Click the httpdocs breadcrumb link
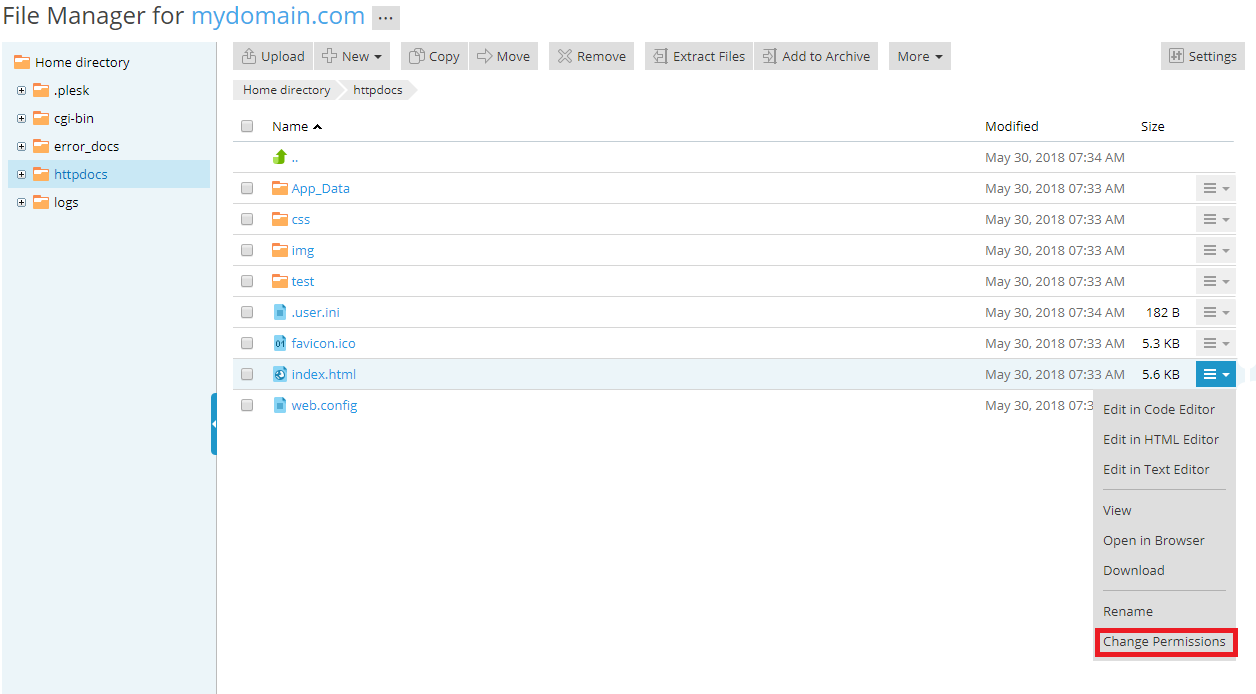1256x694 pixels. pos(377,90)
